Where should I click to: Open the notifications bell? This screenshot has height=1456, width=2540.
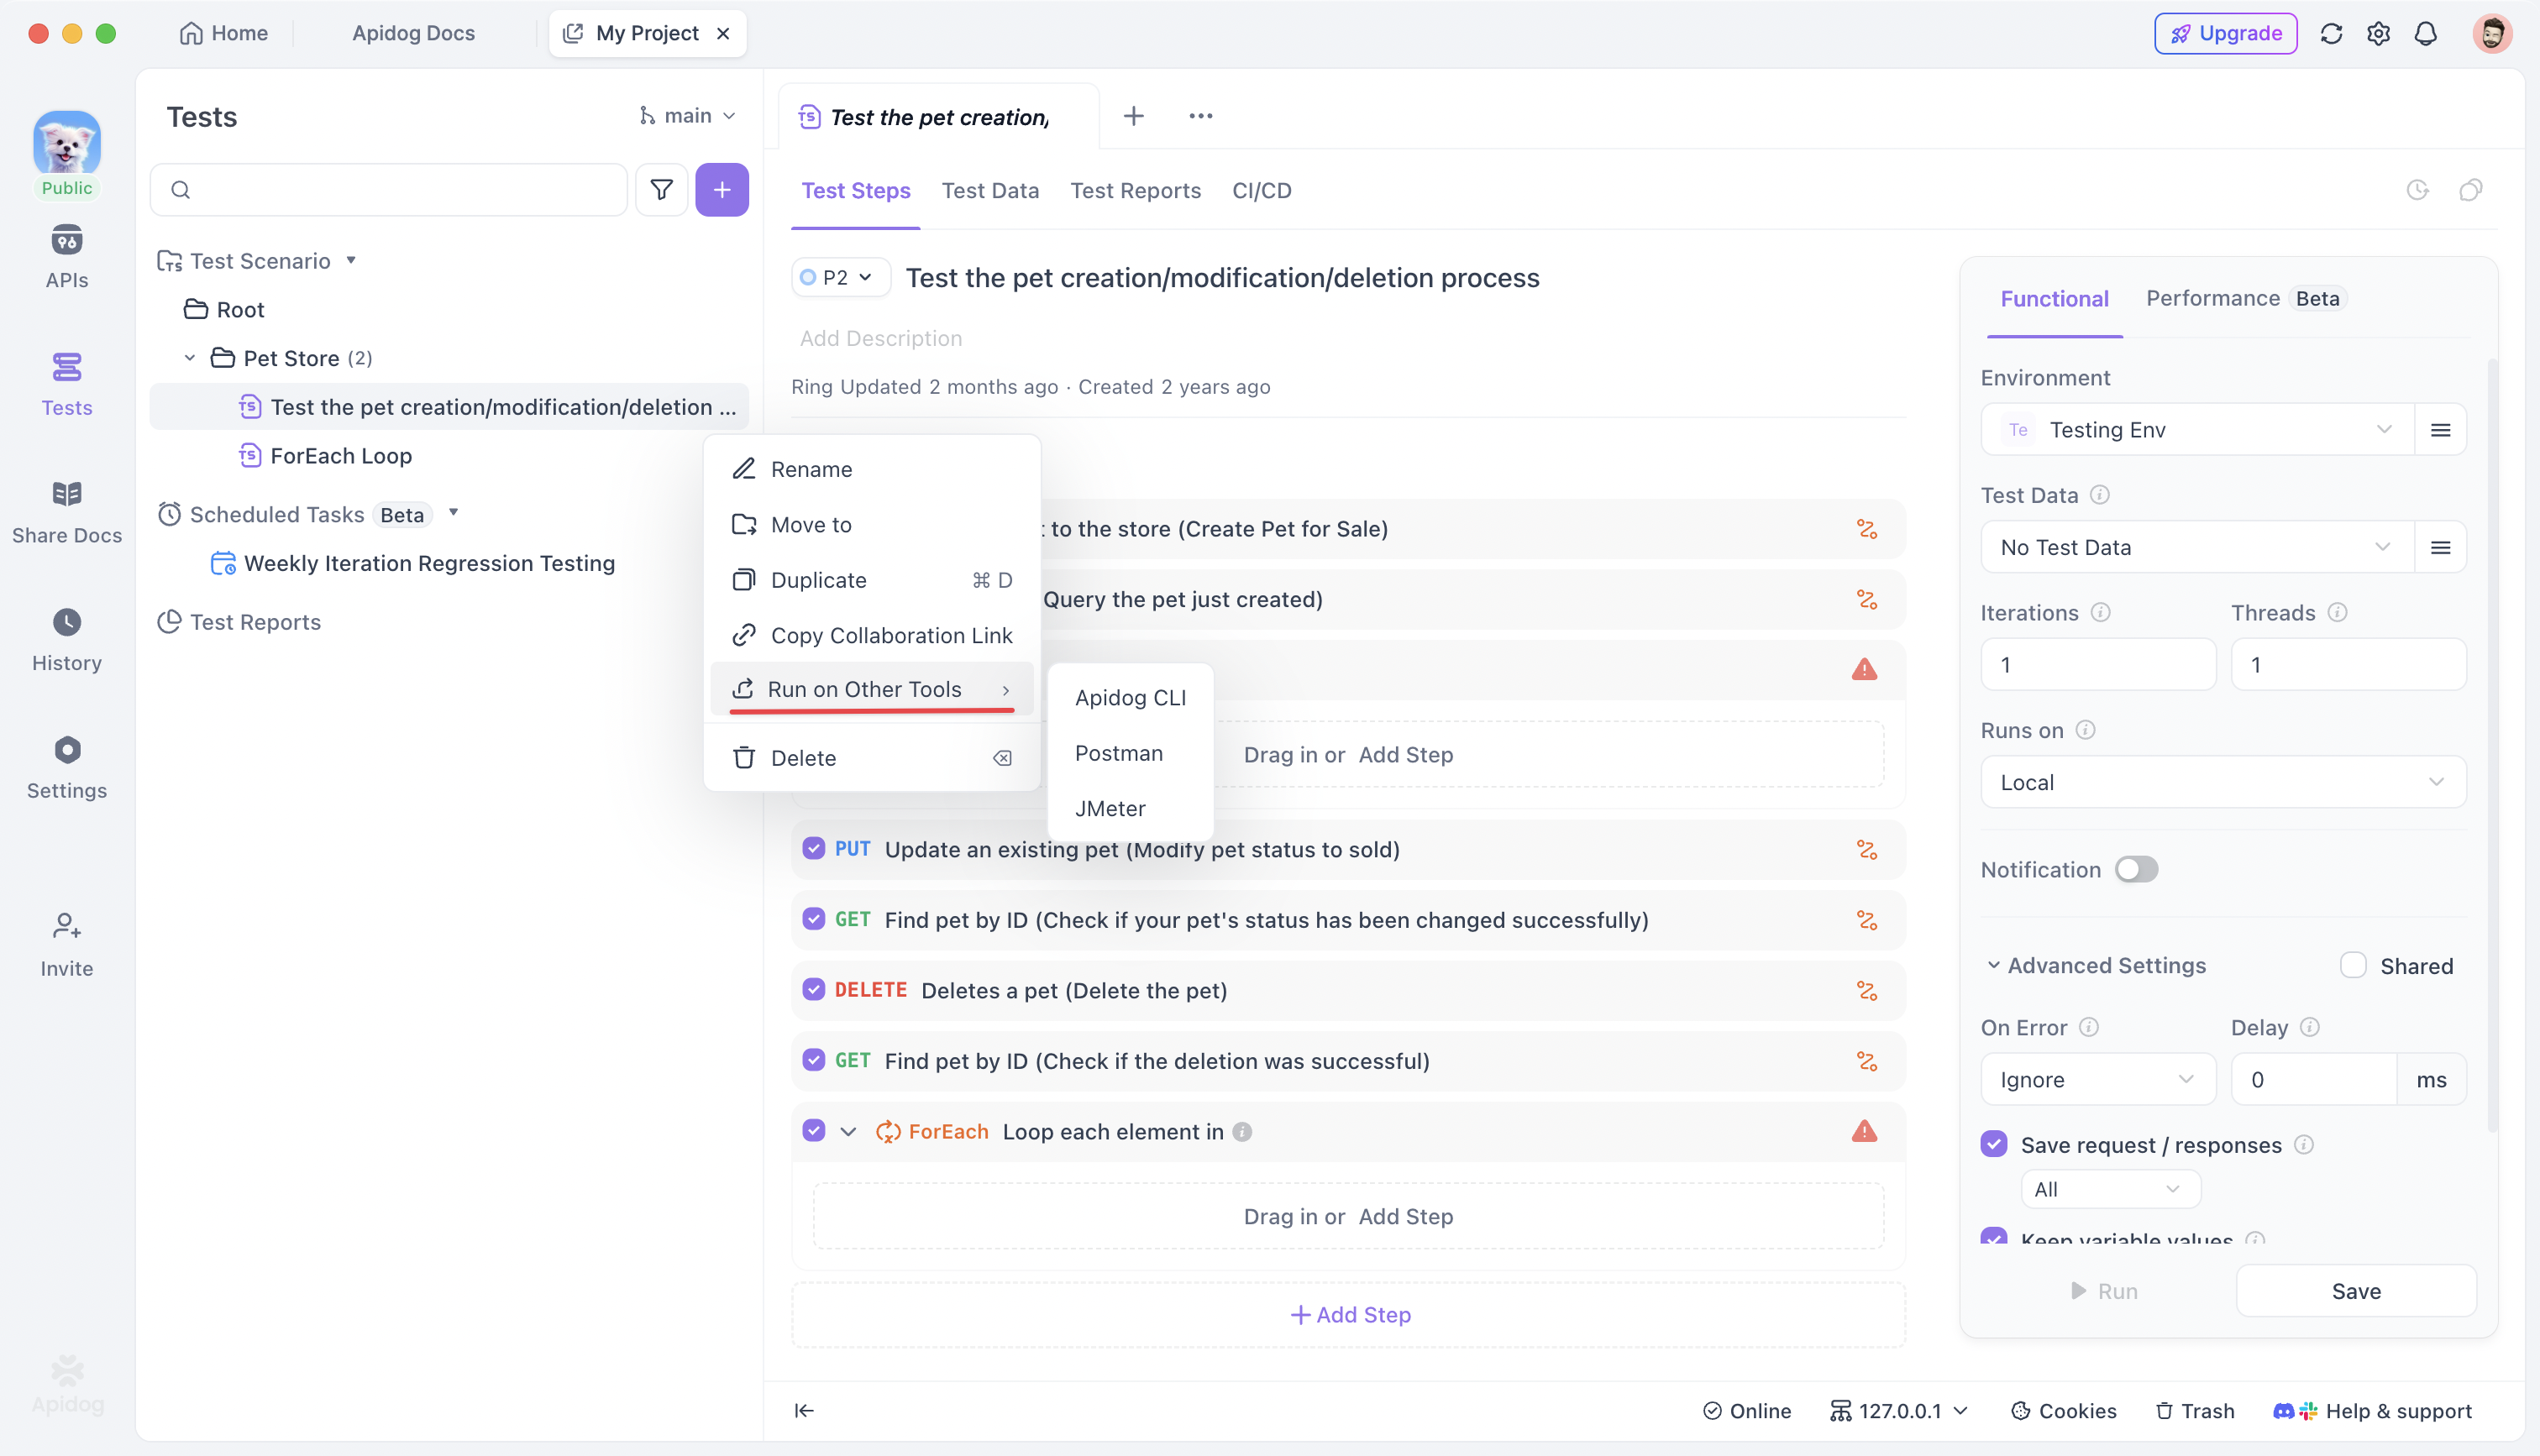pyautogui.click(x=2425, y=33)
